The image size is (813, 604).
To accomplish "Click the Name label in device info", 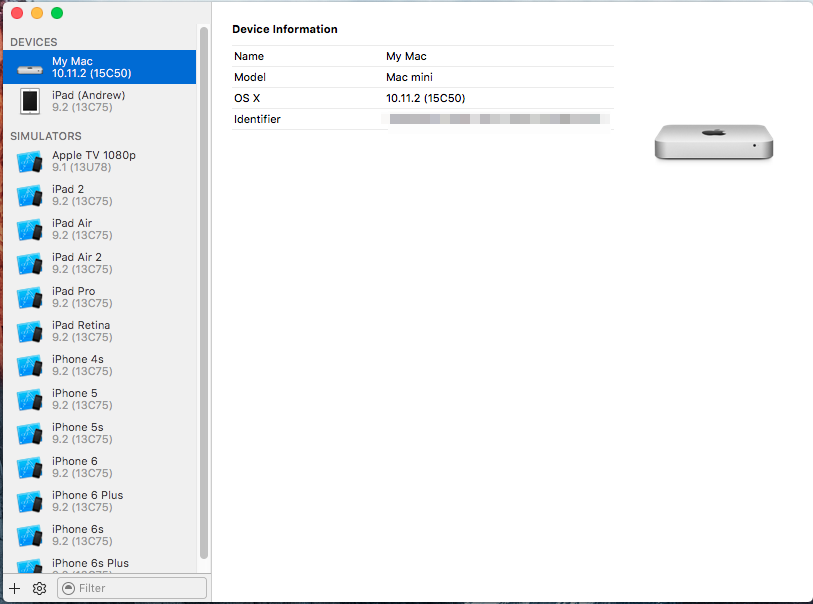I will tap(249, 56).
